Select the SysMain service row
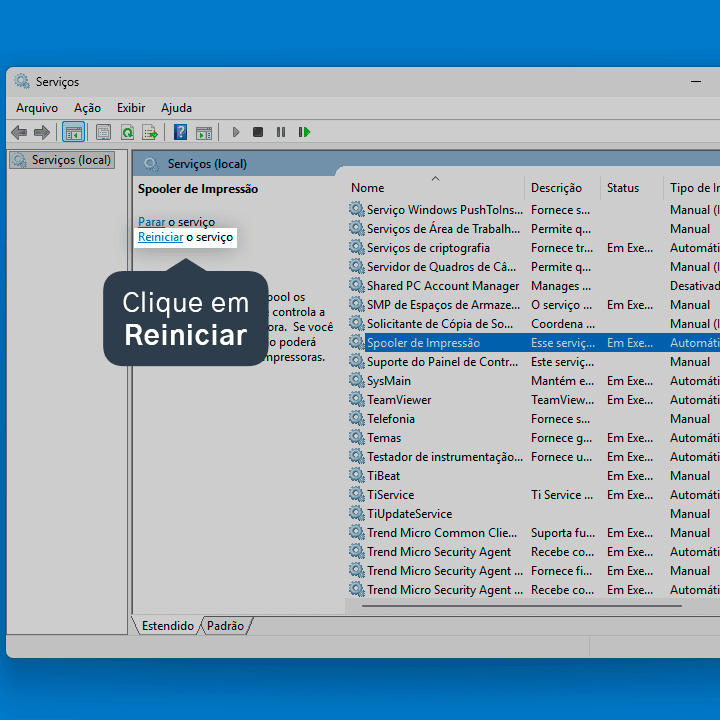 tap(534, 381)
